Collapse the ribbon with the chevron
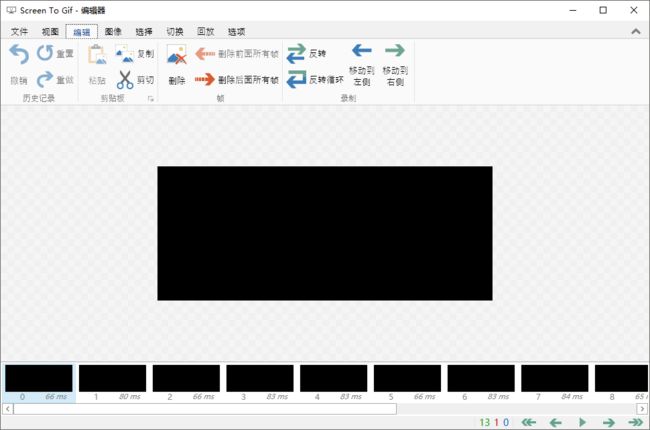650x430 pixels. (635, 32)
